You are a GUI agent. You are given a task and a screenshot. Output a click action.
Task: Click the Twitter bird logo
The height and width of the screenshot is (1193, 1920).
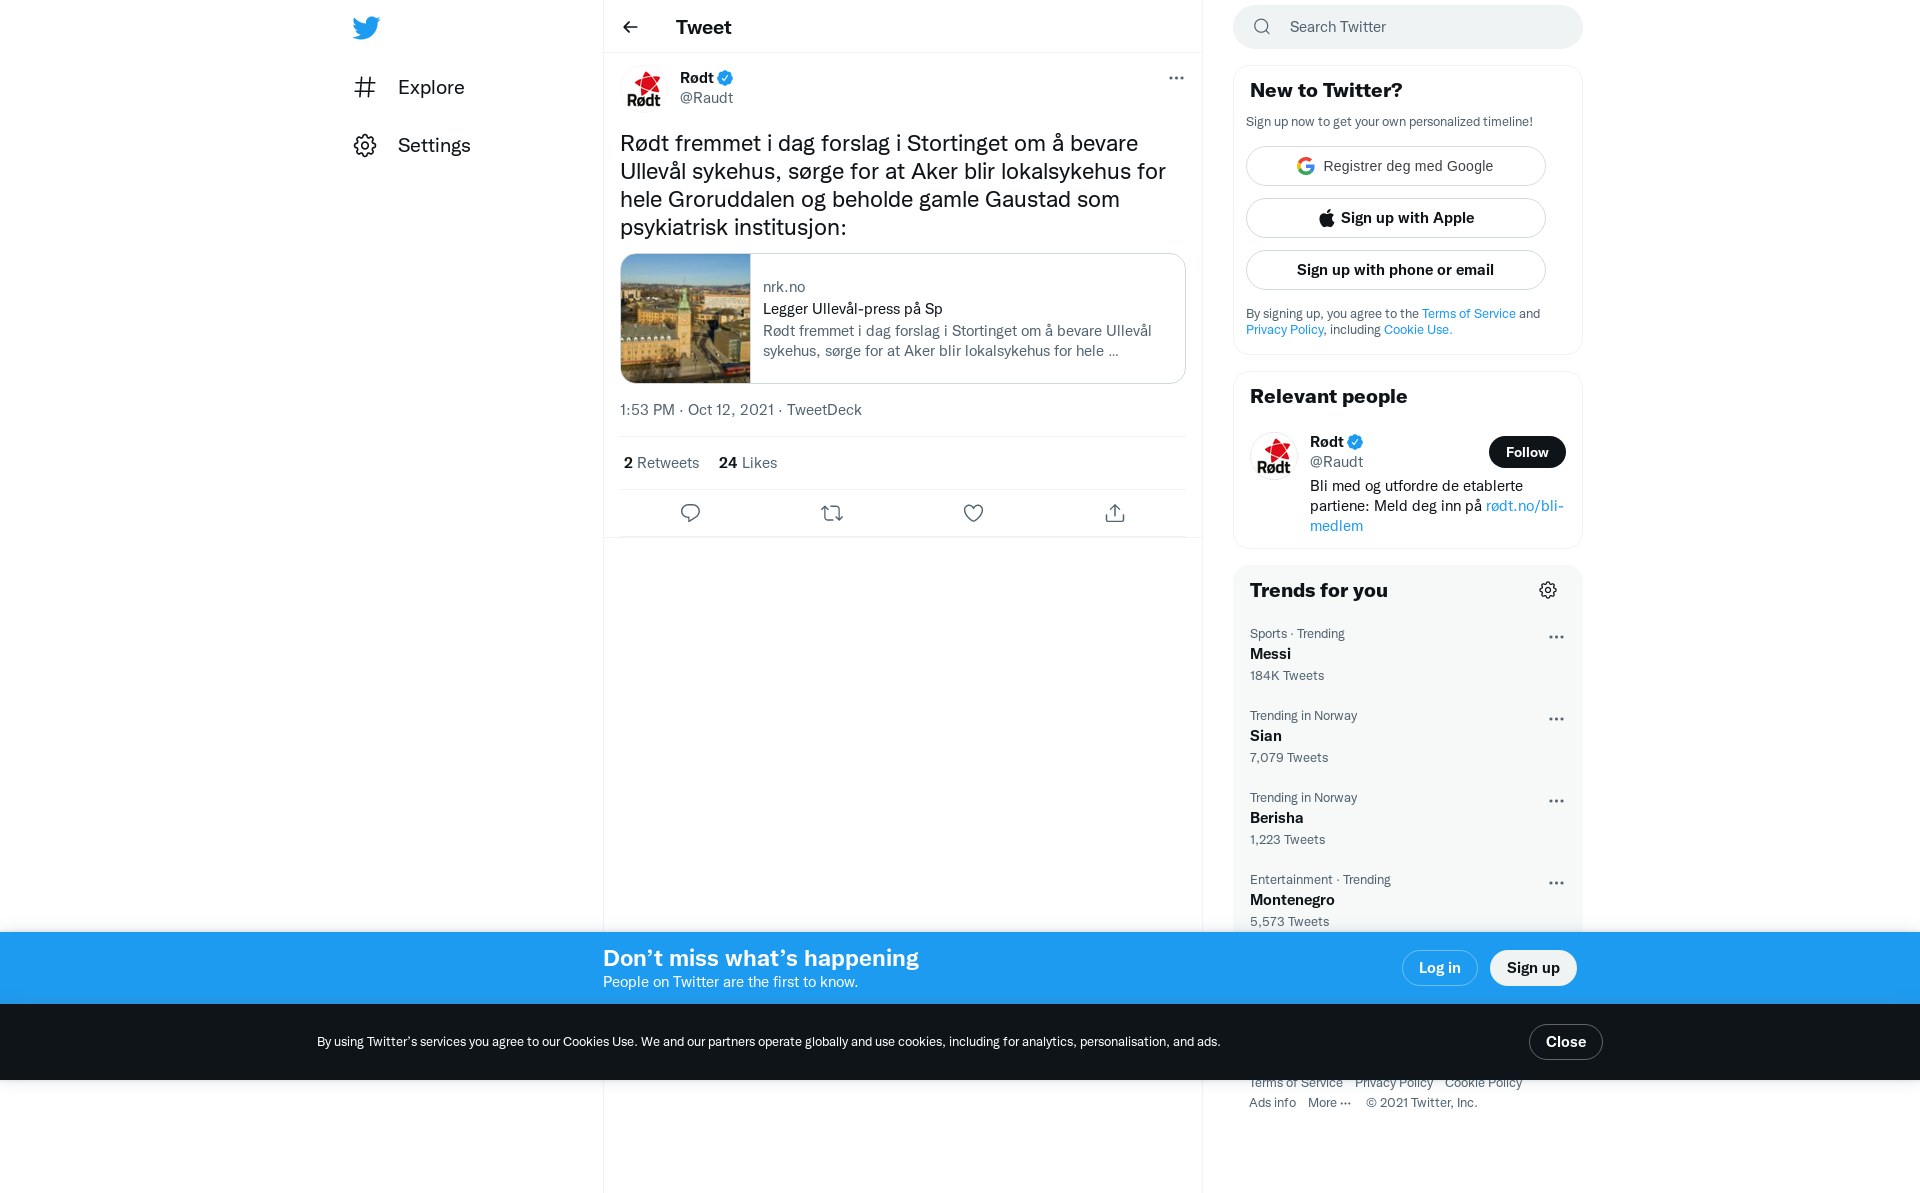366,28
